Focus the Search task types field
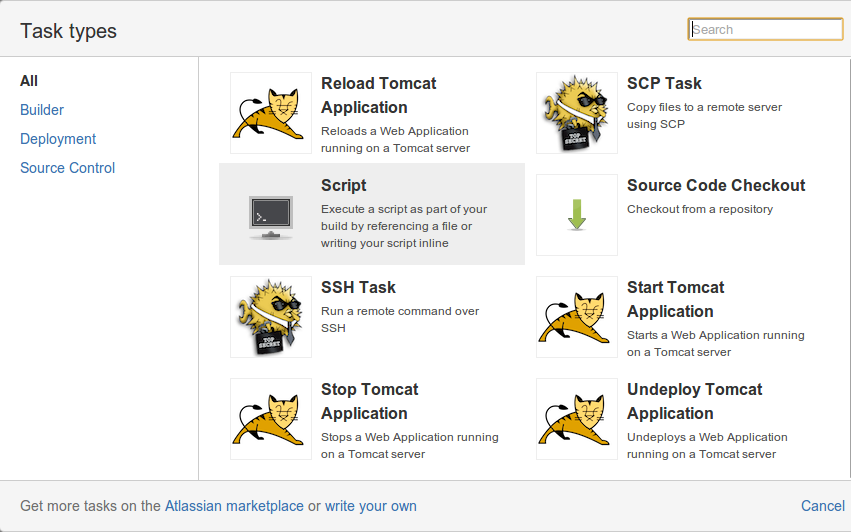 [765, 29]
